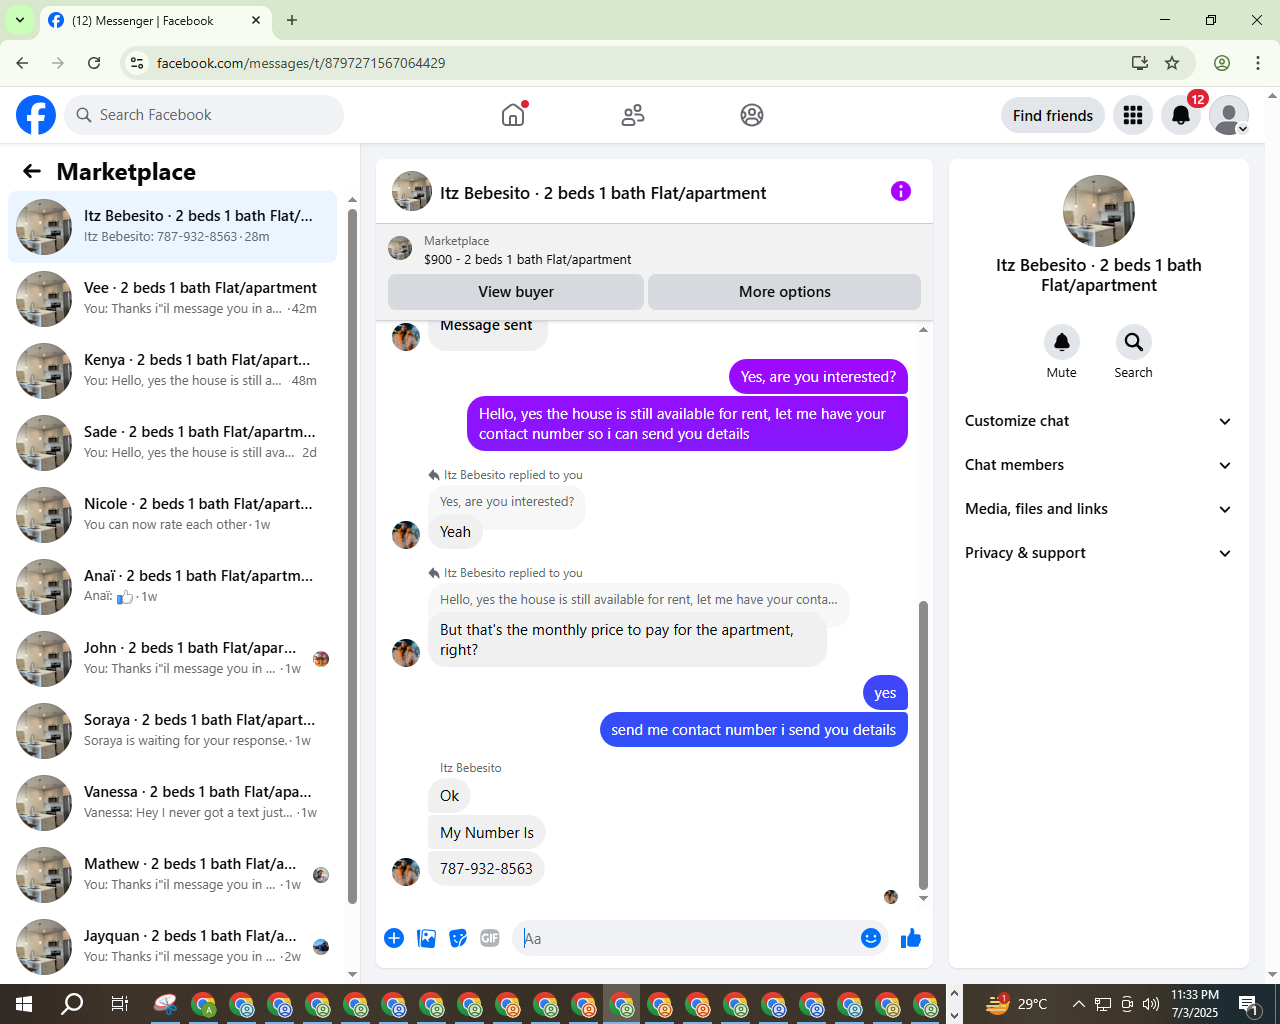Click the address bar URL
This screenshot has width=1280, height=1024.
(x=301, y=63)
